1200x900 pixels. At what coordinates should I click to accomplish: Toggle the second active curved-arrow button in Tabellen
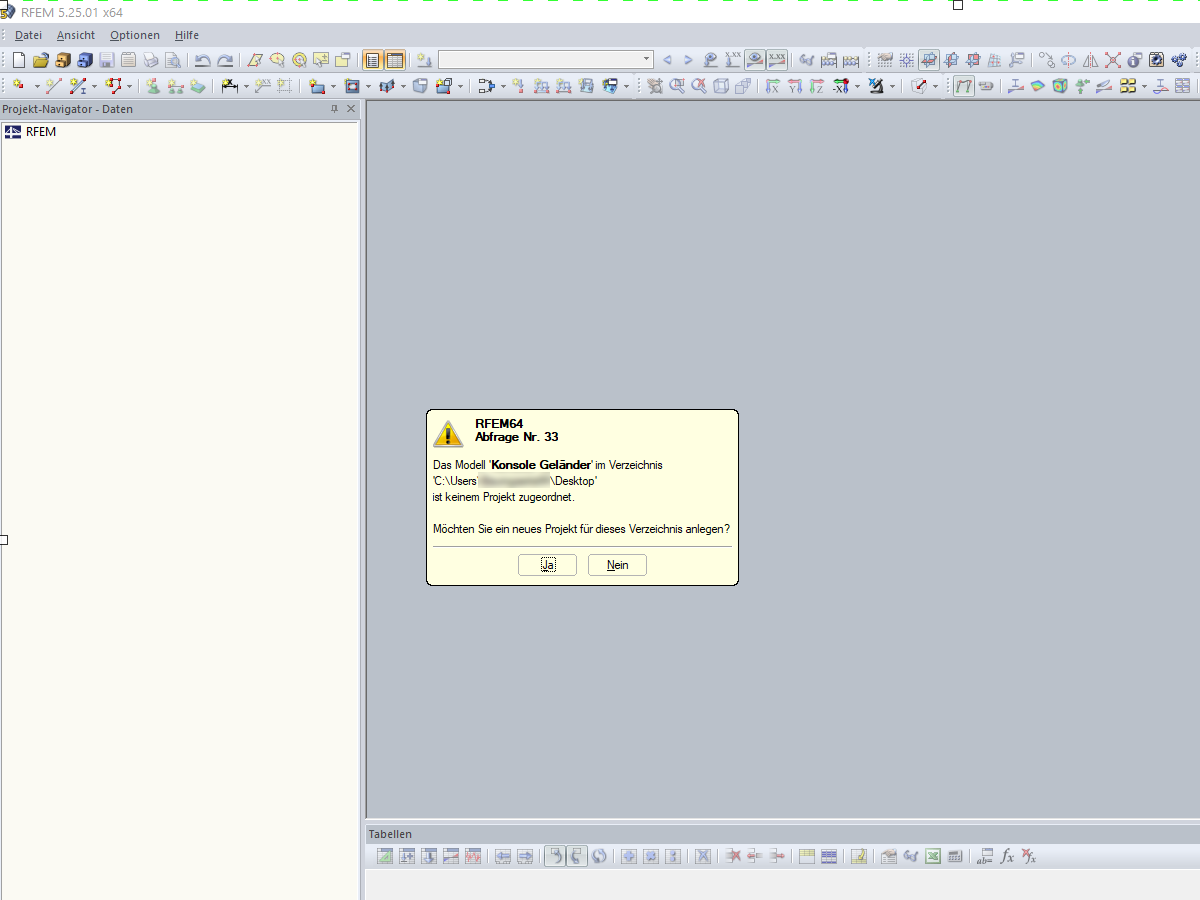point(576,856)
